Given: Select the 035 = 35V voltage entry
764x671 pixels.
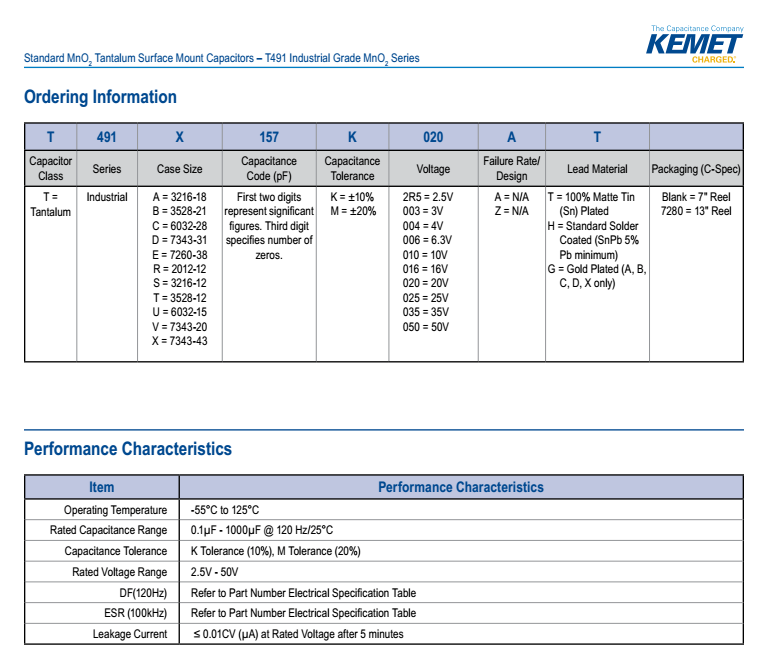Looking at the screenshot, I should (426, 312).
